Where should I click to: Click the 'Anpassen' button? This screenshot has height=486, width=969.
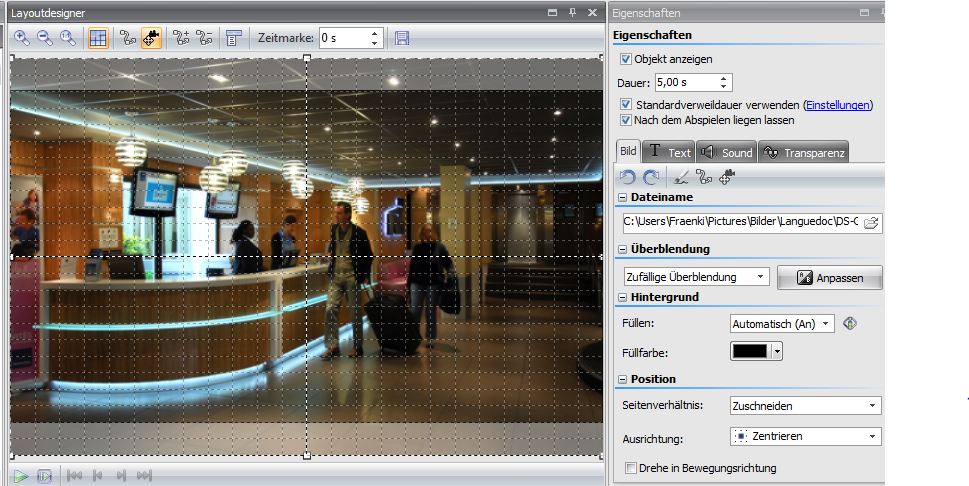pos(829,278)
